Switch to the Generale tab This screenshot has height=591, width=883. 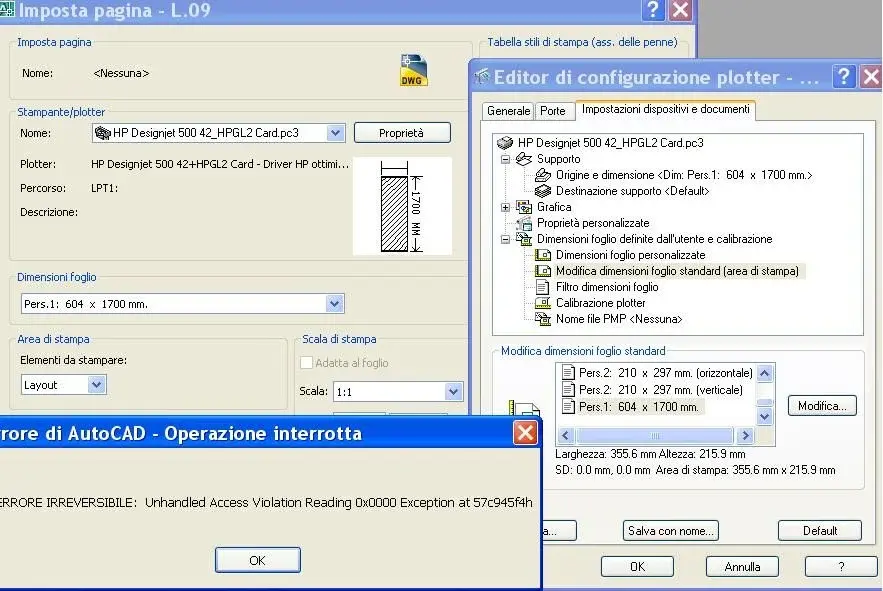509,111
